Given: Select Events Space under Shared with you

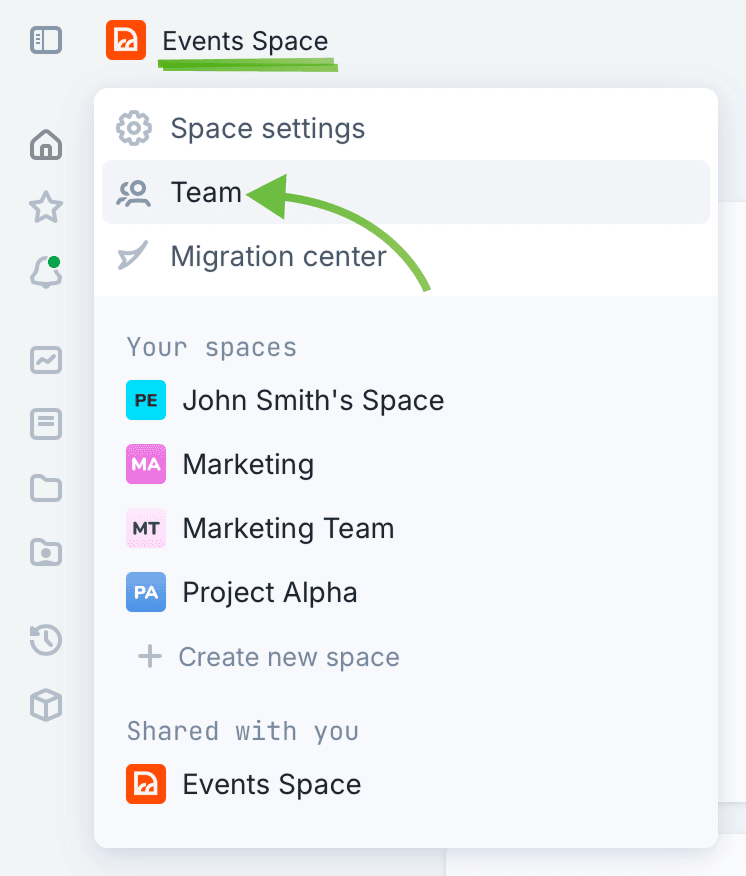Looking at the screenshot, I should pos(271,785).
